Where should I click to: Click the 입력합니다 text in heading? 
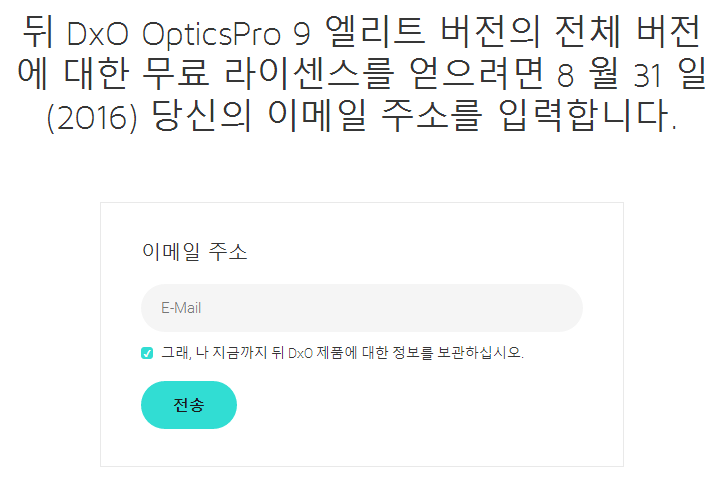[587, 115]
